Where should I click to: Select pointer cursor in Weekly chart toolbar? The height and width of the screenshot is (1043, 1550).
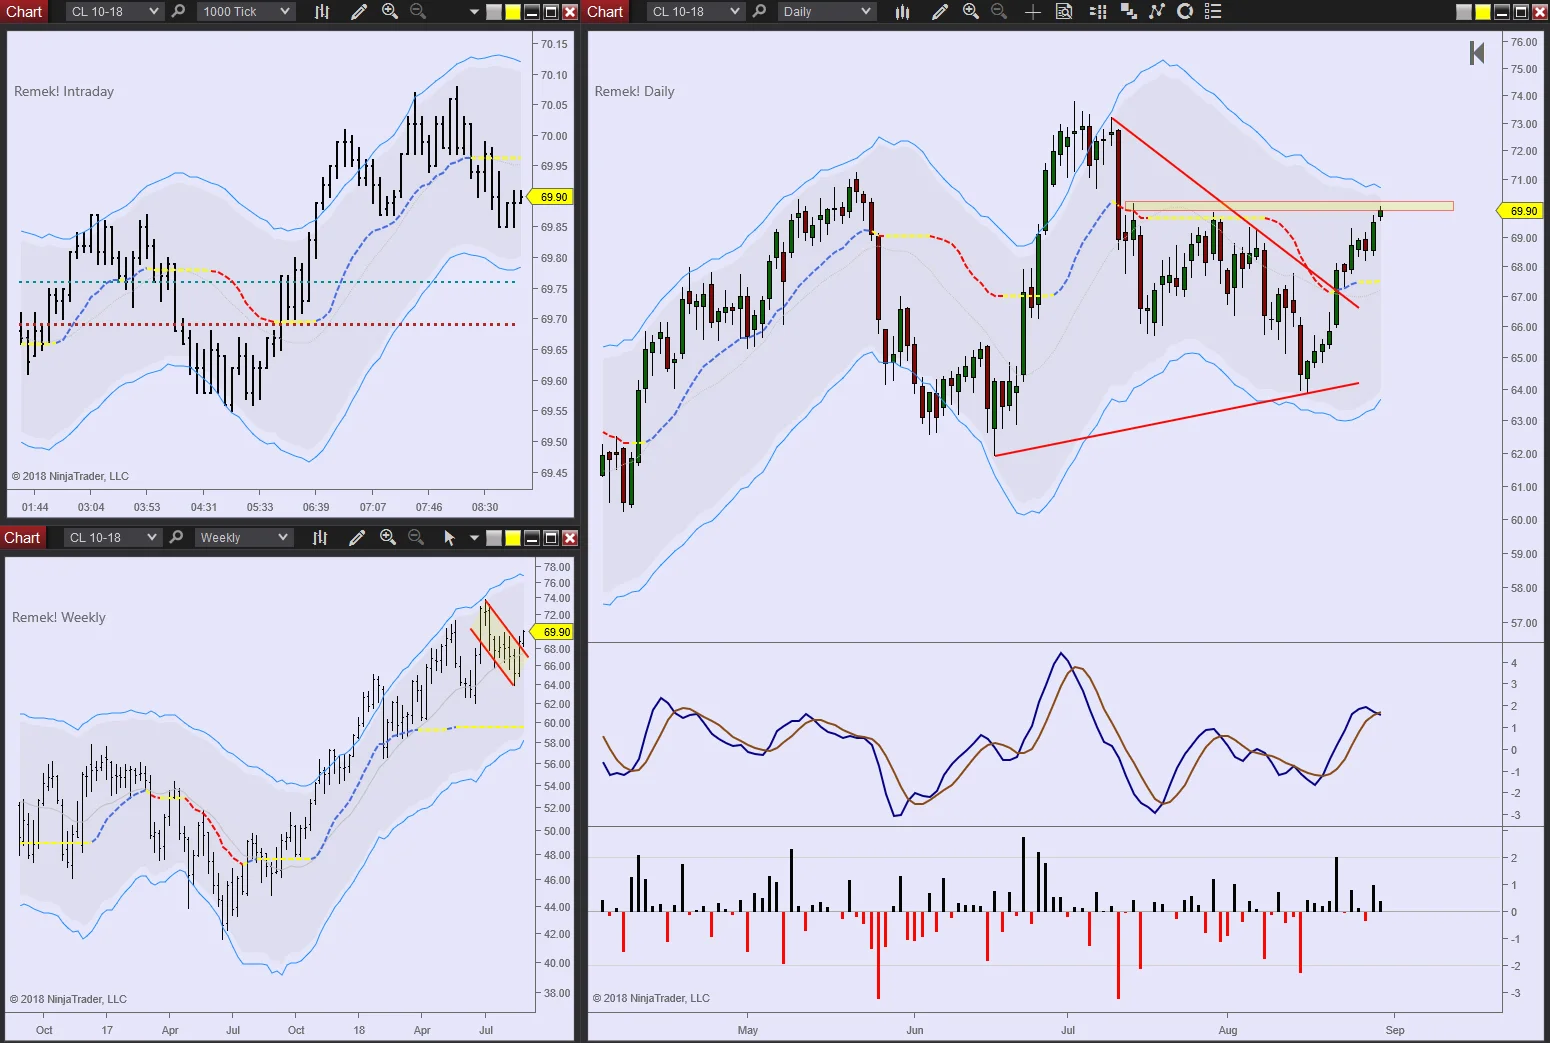[449, 538]
